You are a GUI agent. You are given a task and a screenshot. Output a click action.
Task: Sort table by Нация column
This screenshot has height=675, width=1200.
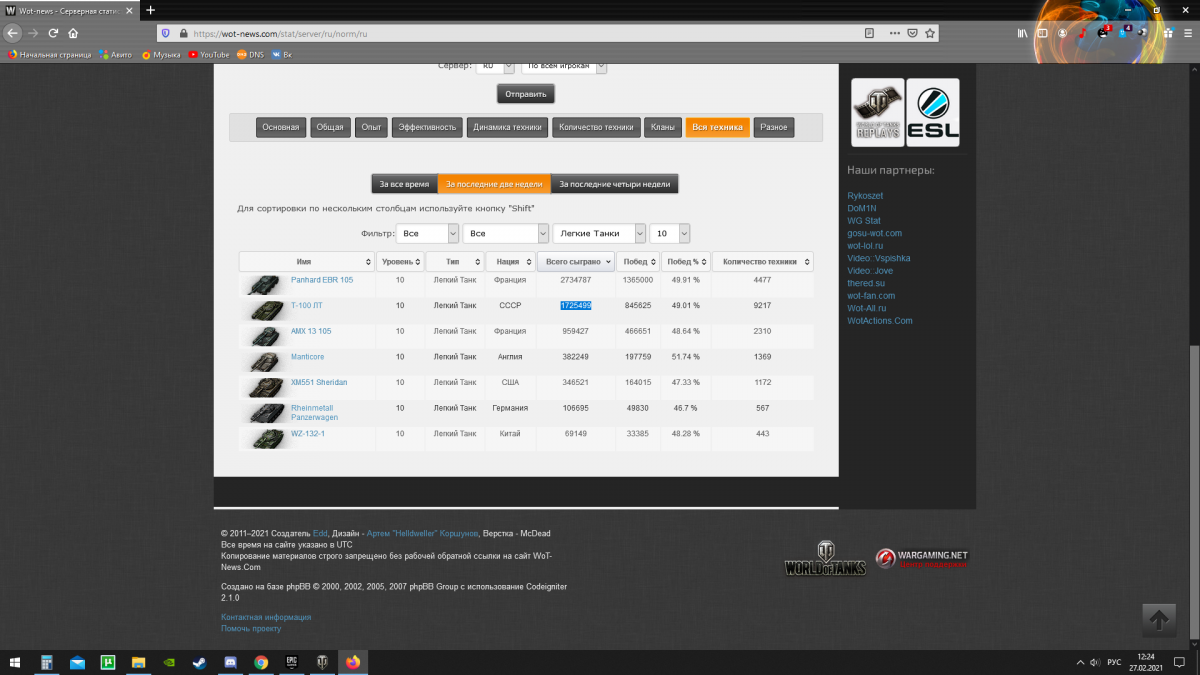click(x=510, y=261)
